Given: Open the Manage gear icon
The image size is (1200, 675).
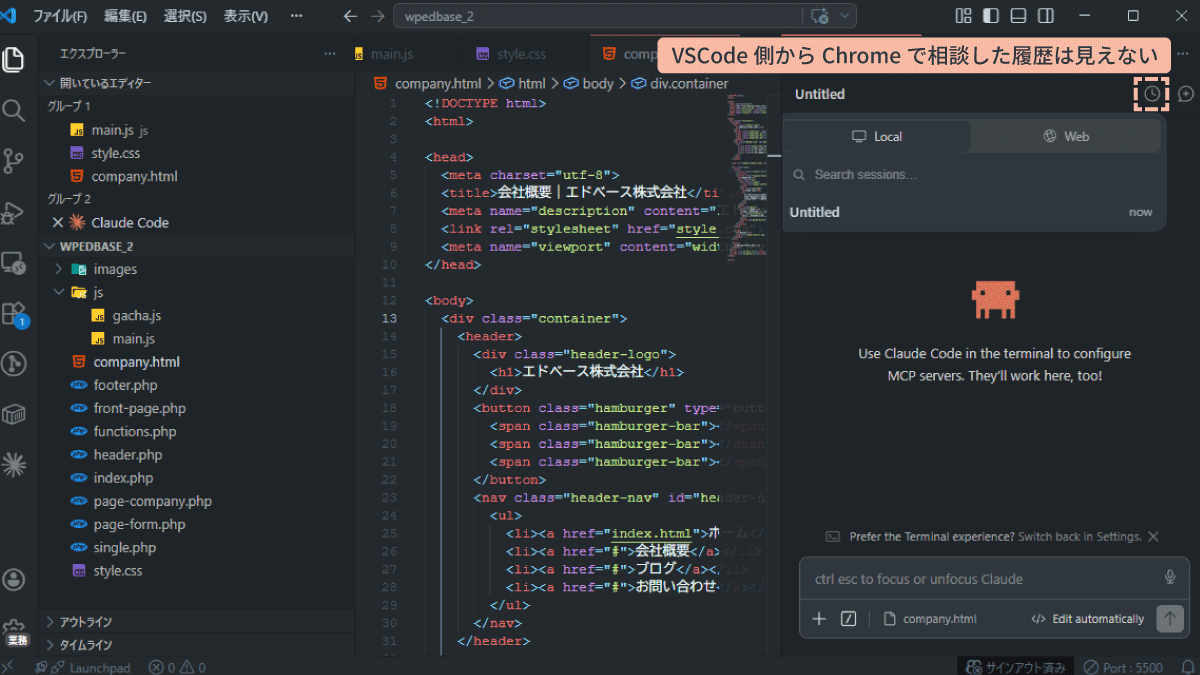Looking at the screenshot, I should click(14, 629).
